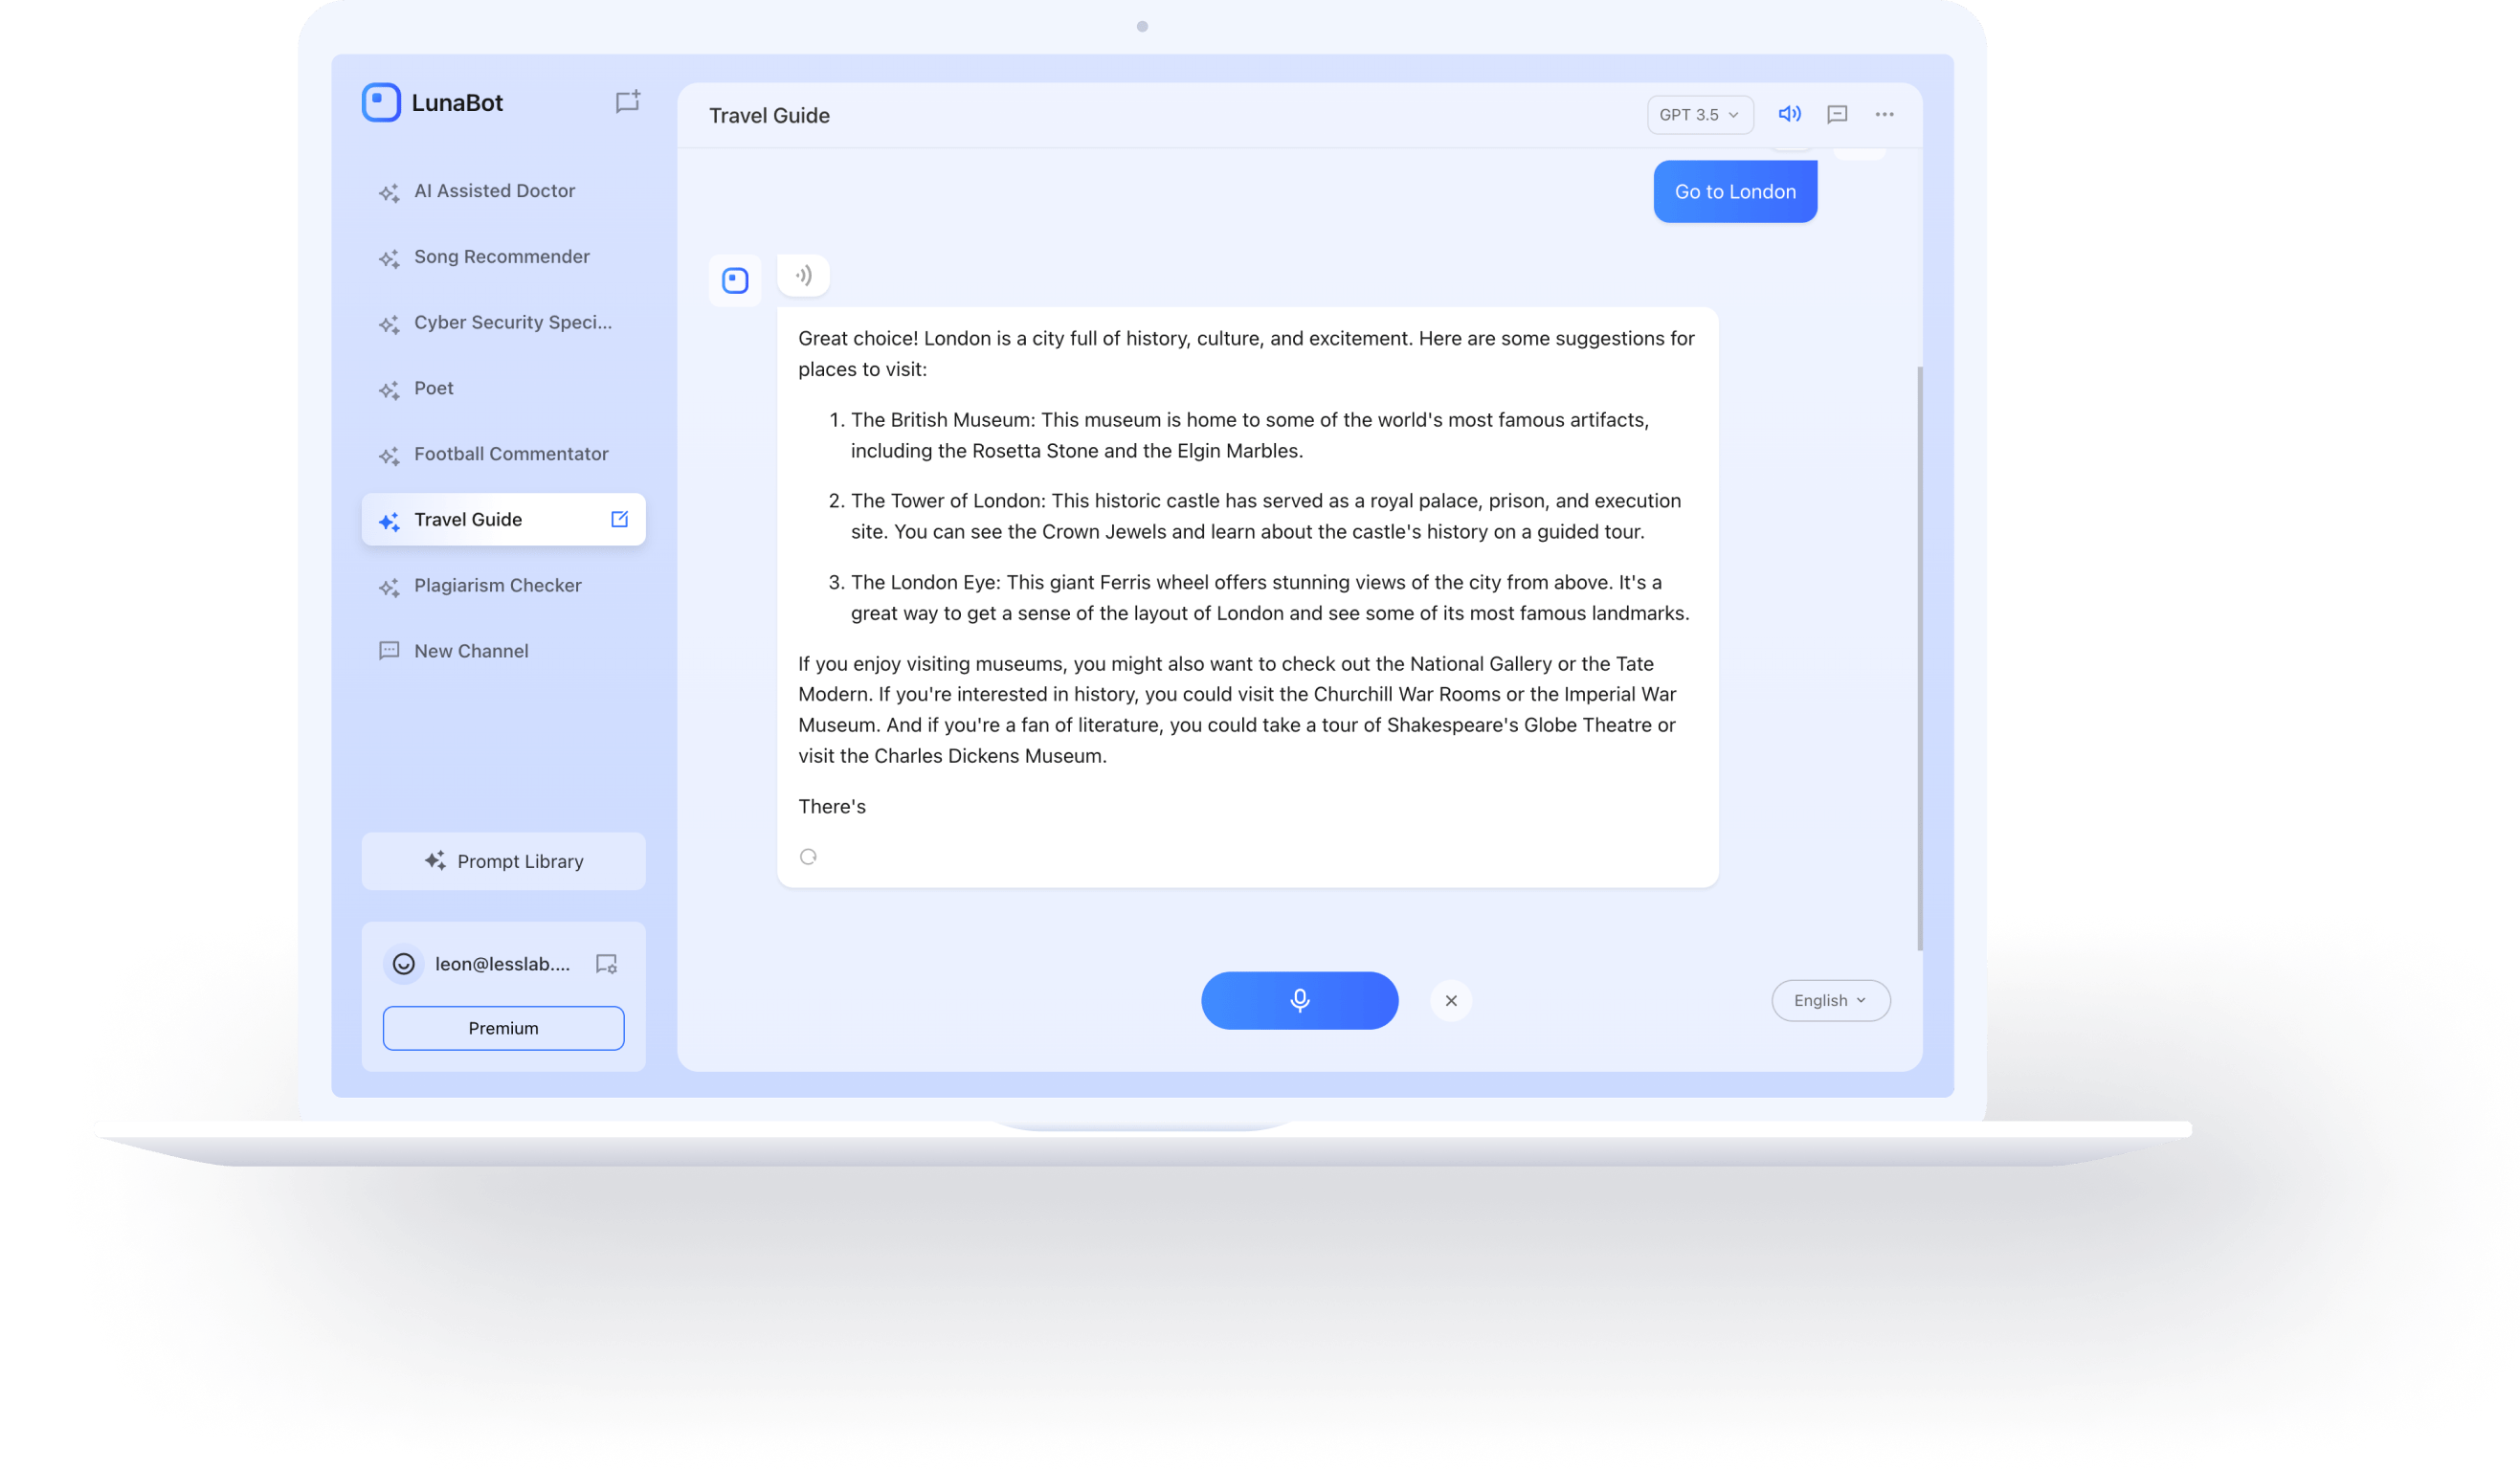2520x1470 pixels.
Task: Click the audio speaker icon in toolbar
Action: pos(1789,114)
